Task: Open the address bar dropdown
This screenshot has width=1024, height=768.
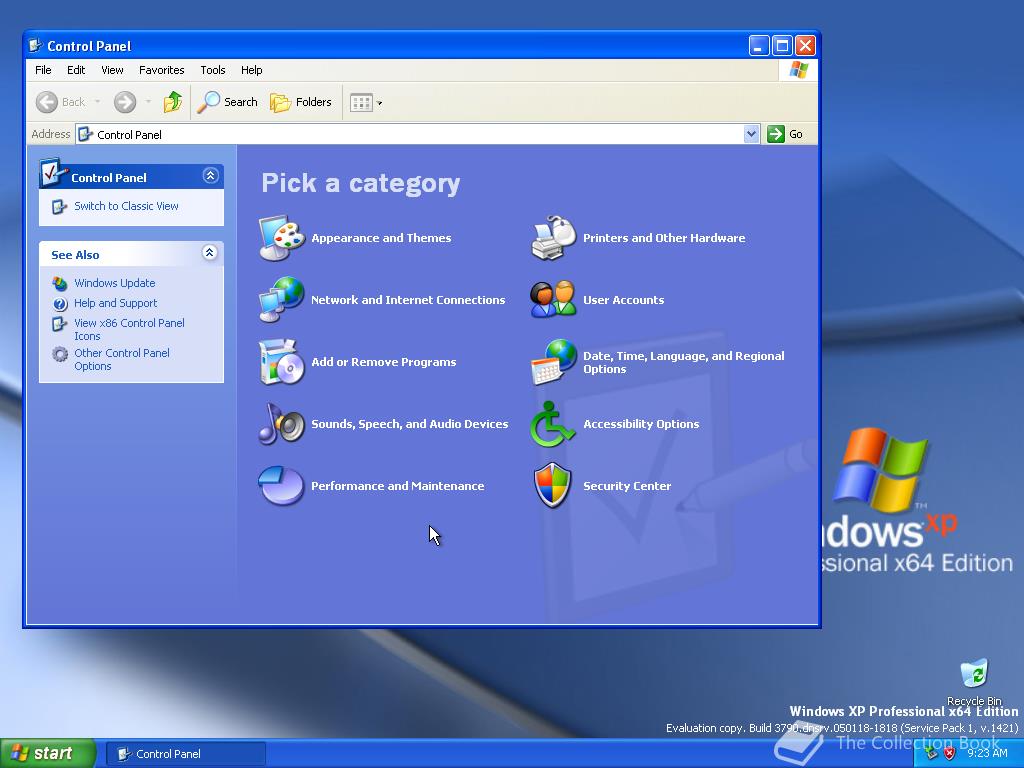Action: click(x=752, y=134)
